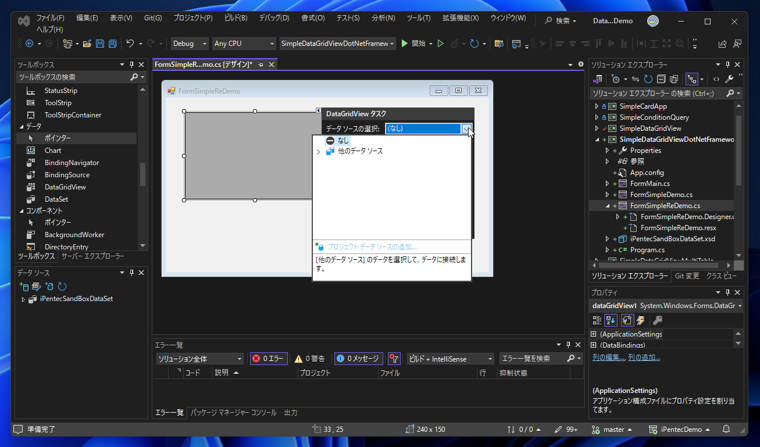
Task: Click the live share icon in toolbar
Action: 722,44
